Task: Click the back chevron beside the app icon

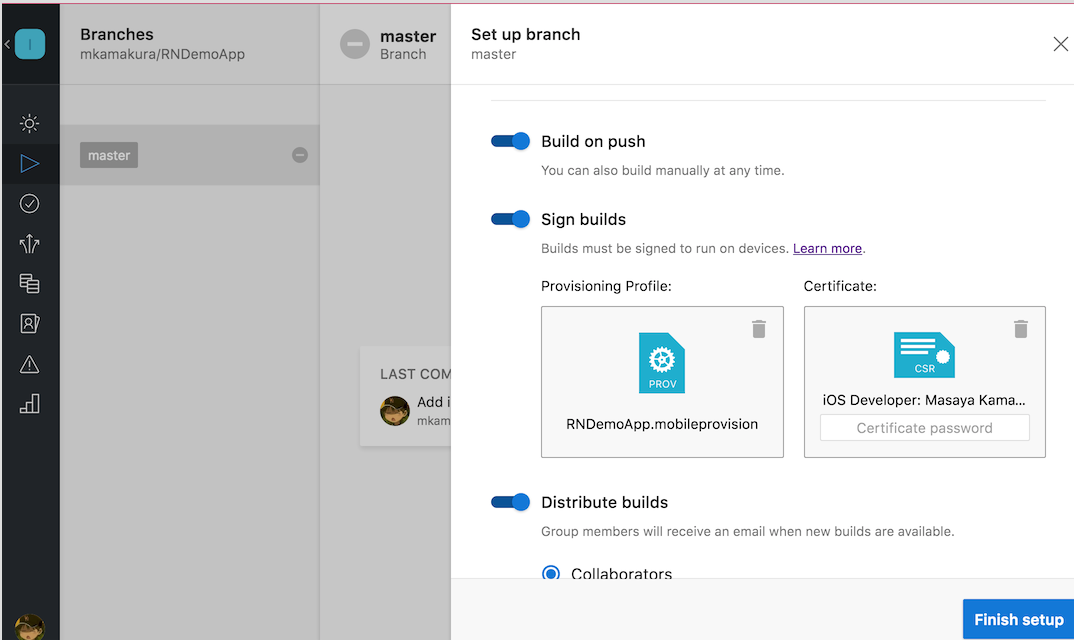Action: click(7, 44)
